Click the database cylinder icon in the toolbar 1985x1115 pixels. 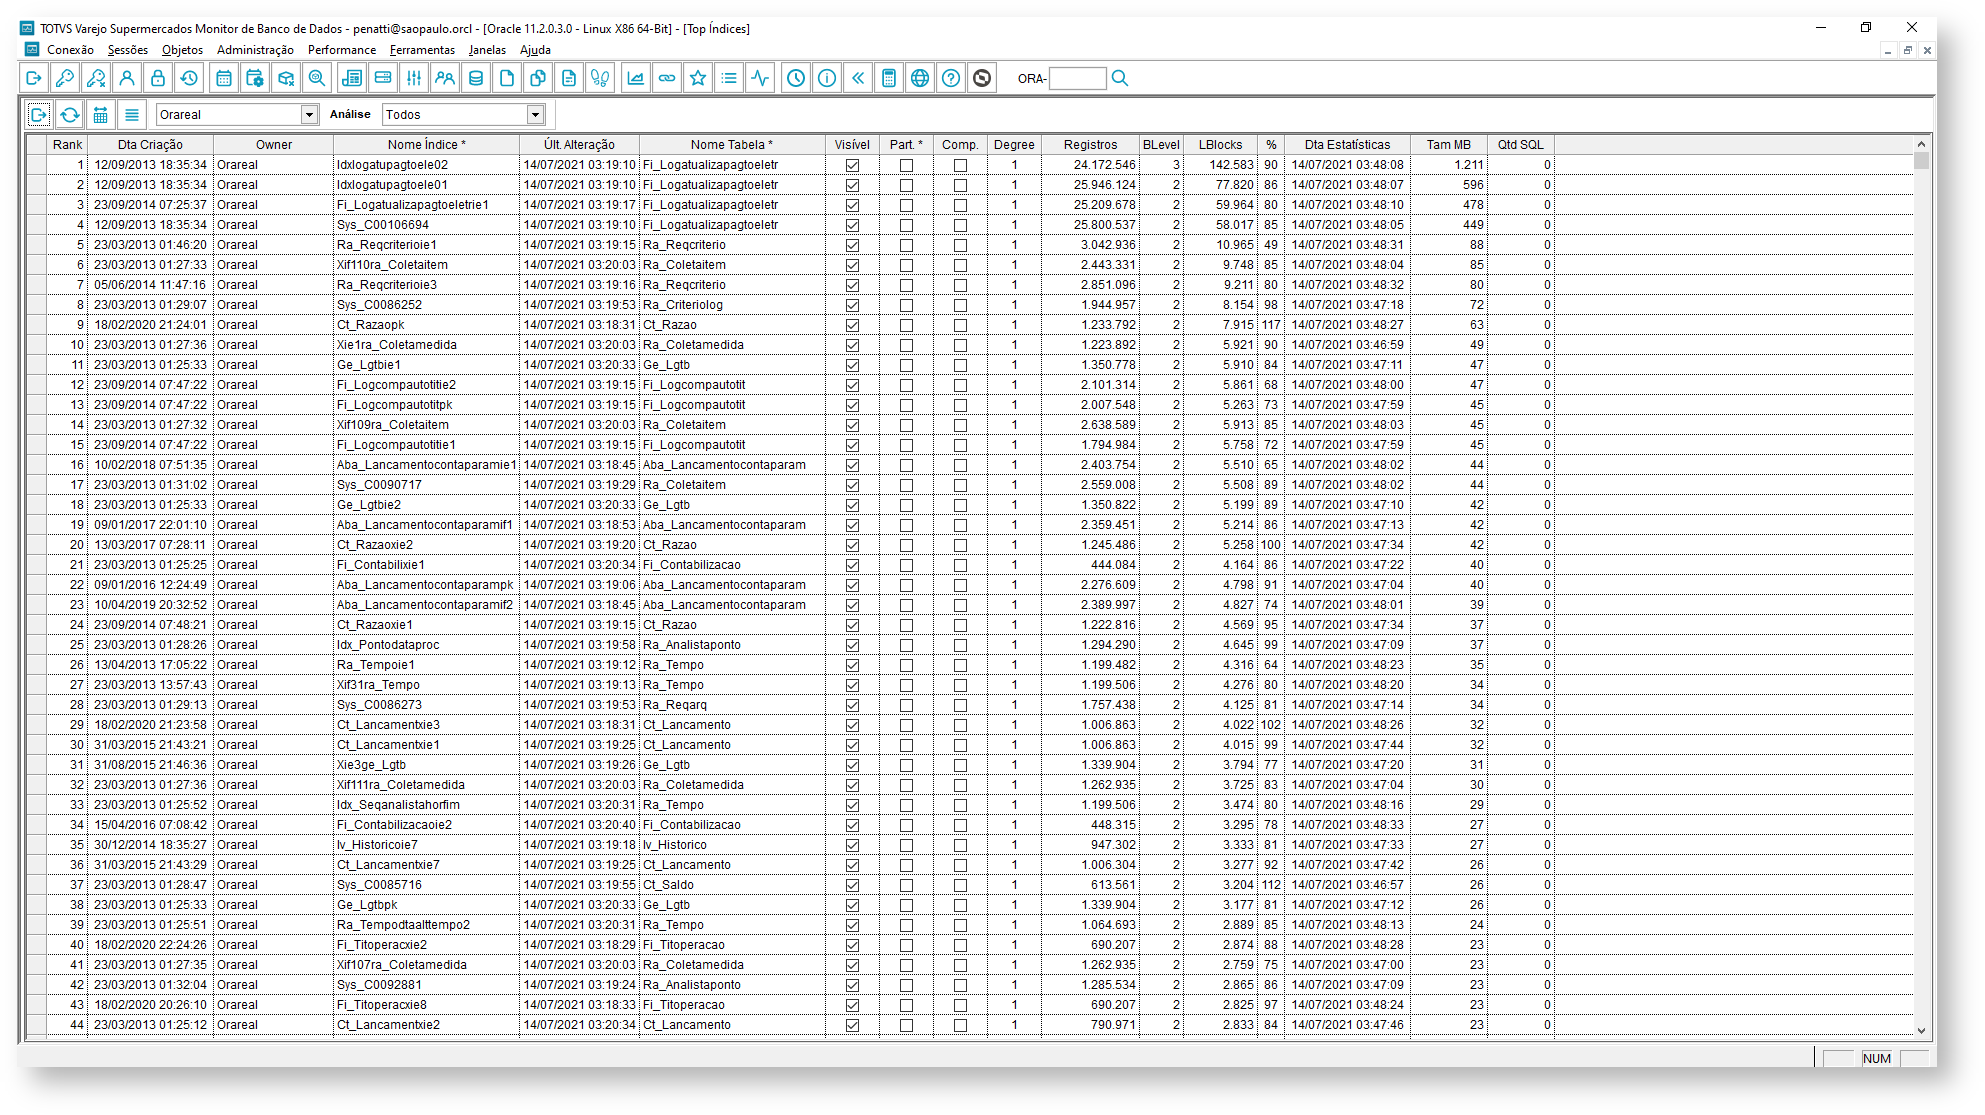(476, 78)
